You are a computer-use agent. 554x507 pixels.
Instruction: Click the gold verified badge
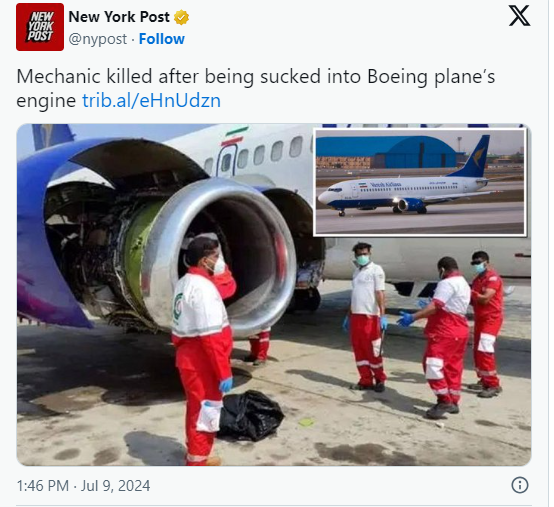(x=181, y=17)
